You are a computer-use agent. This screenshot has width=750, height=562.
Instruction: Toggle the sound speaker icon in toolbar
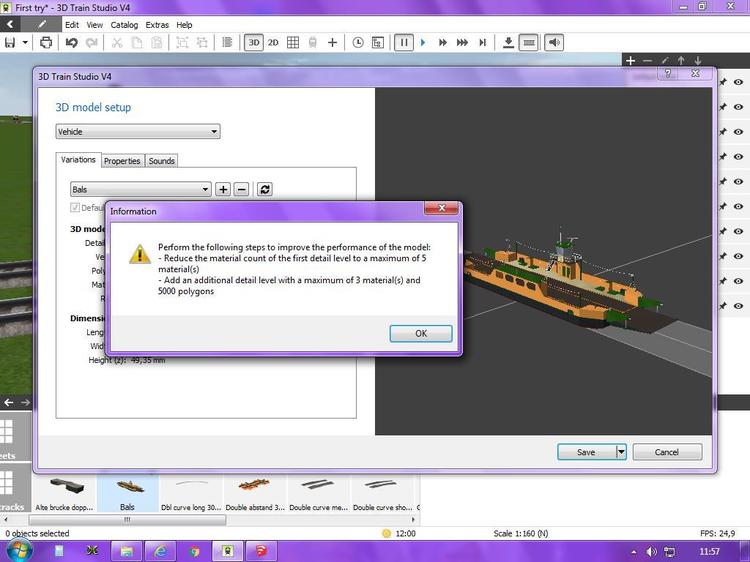tap(554, 42)
